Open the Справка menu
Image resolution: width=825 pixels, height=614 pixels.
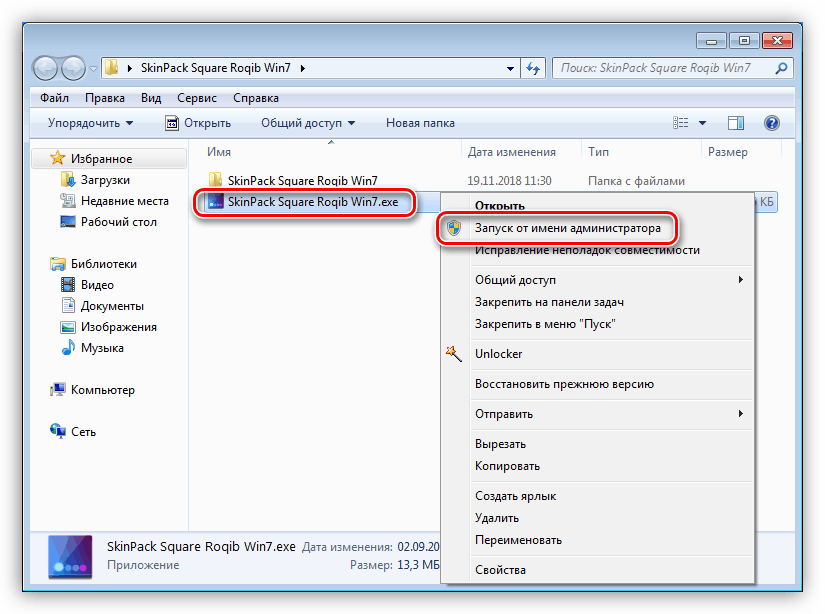[256, 98]
